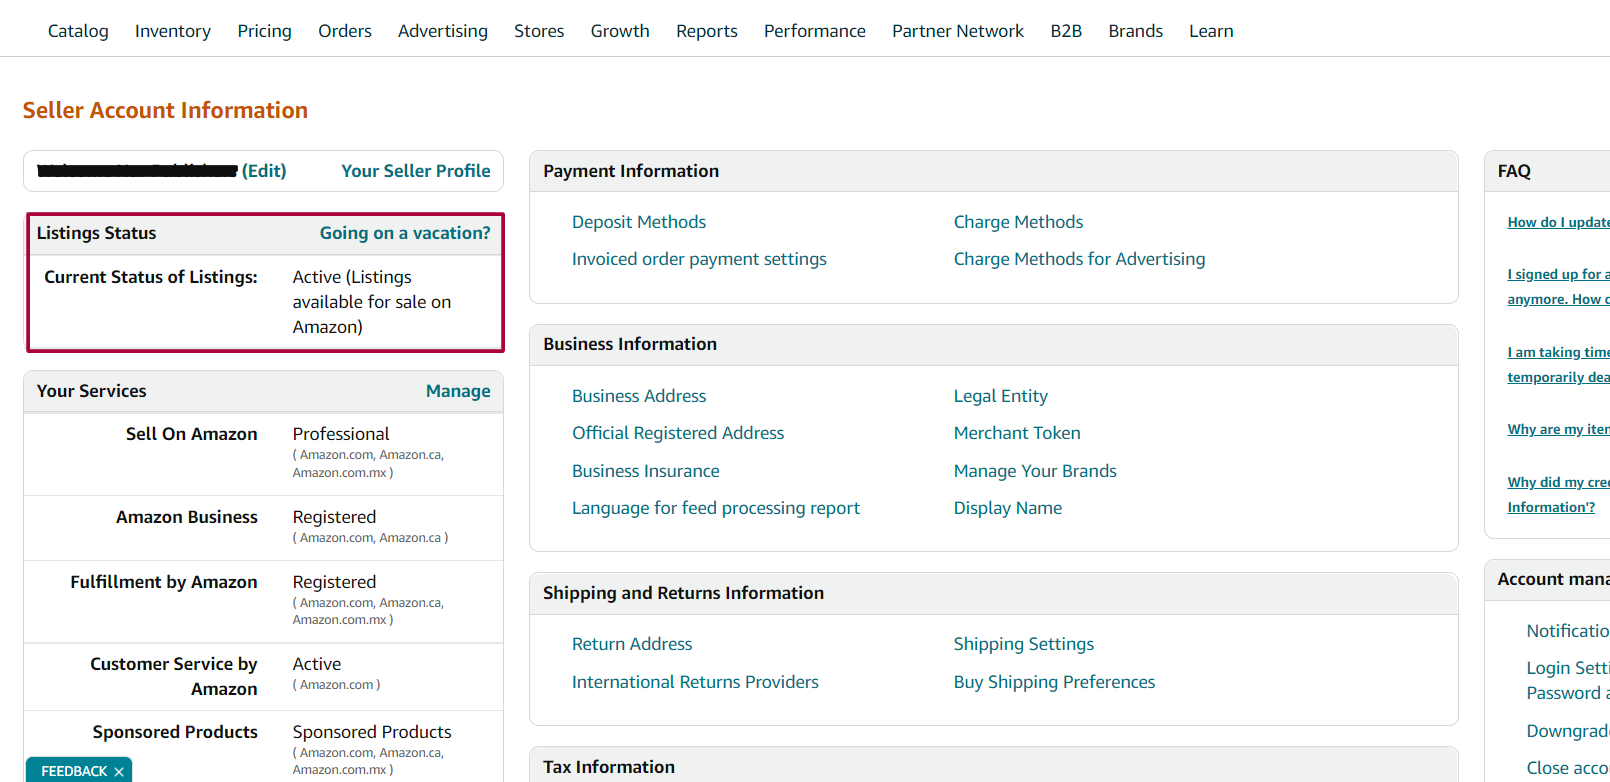
Task: Open Return Address
Action: pyautogui.click(x=632, y=644)
